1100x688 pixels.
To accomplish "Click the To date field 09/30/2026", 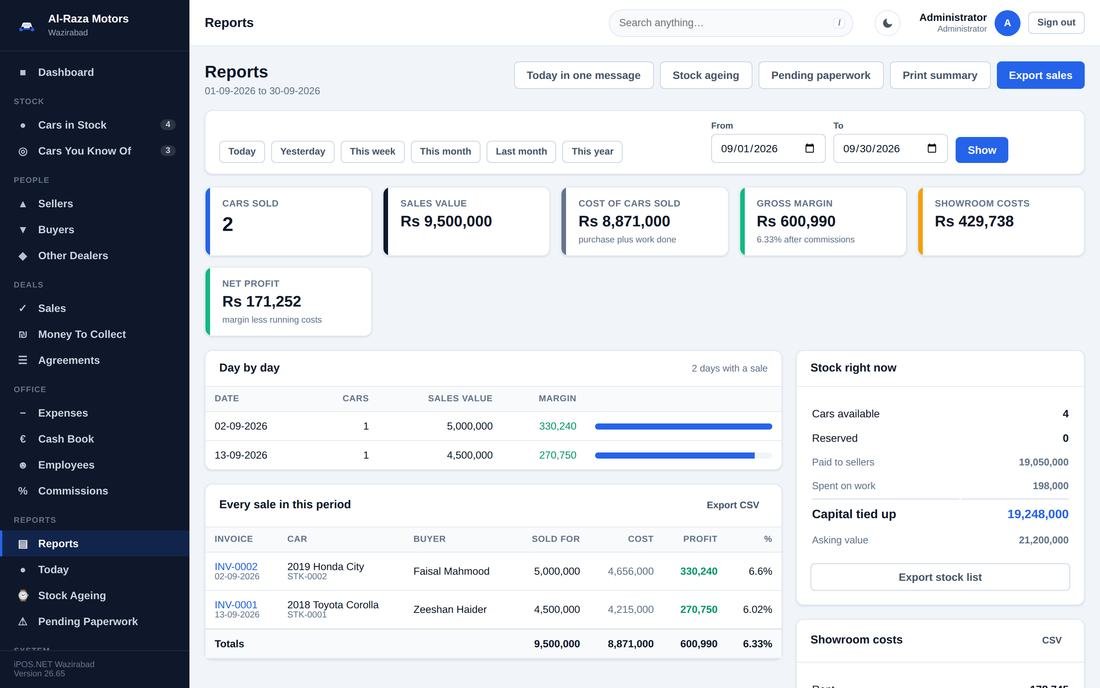I will pos(890,149).
